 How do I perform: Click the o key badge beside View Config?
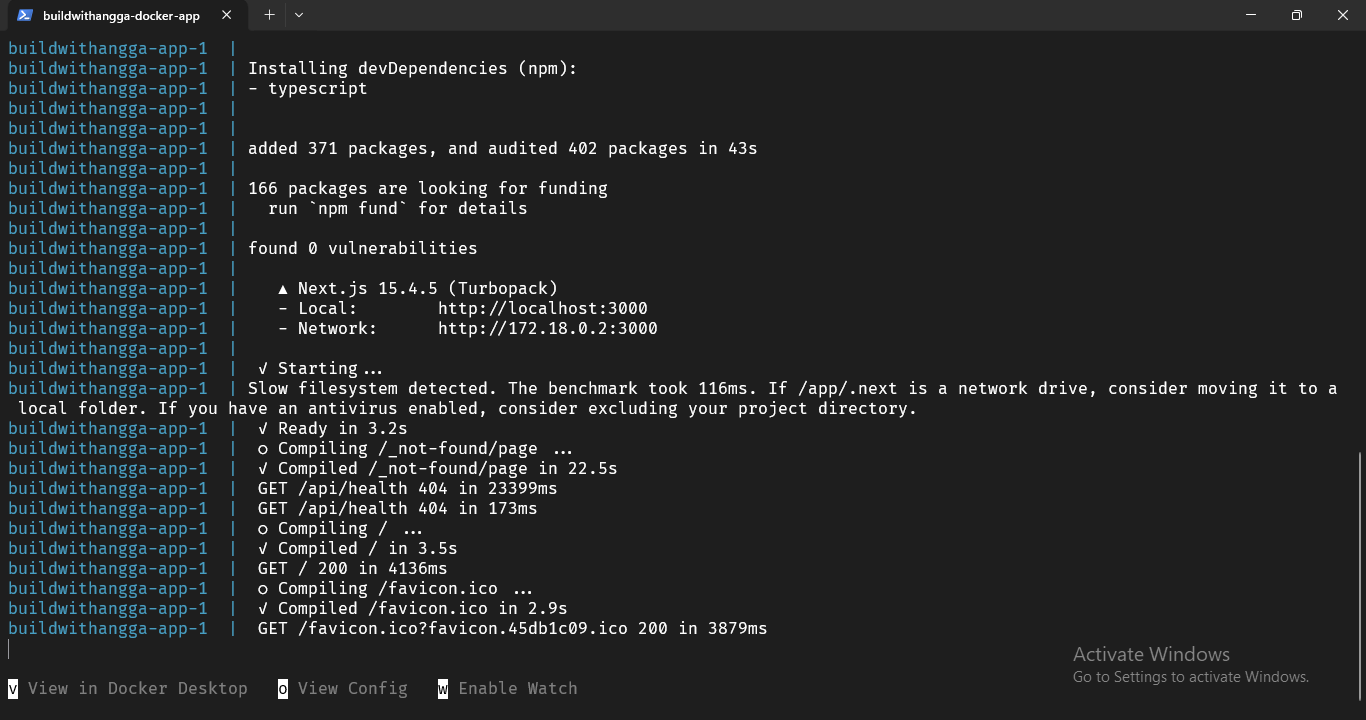click(x=282, y=688)
